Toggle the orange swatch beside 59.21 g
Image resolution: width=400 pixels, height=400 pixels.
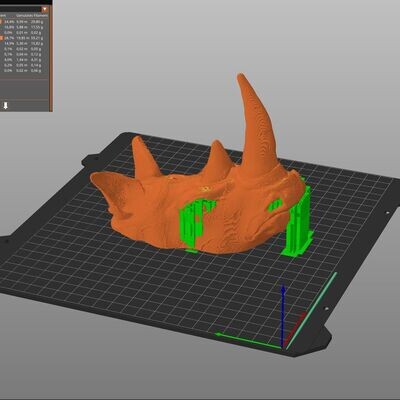(1, 38)
